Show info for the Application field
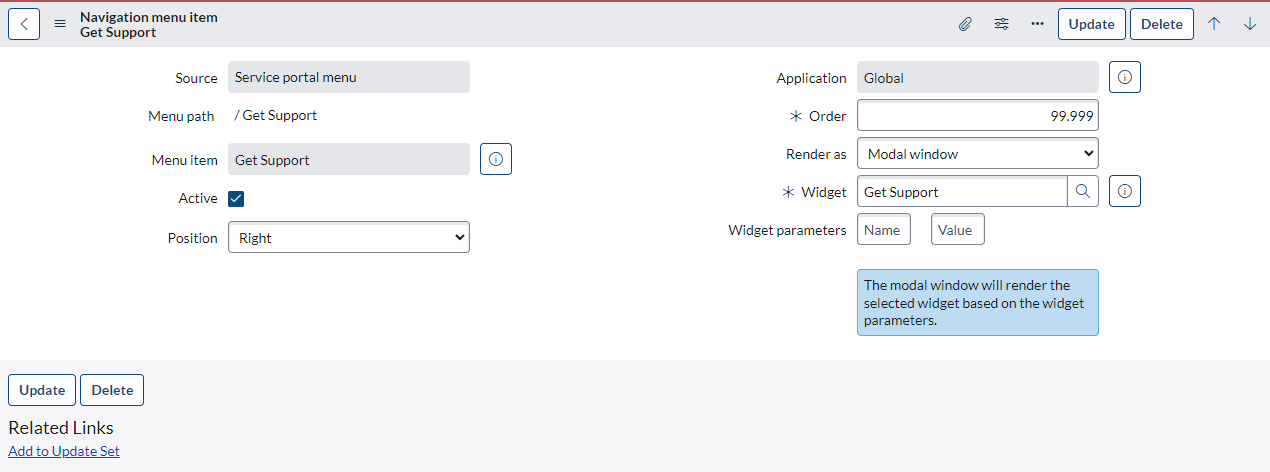 click(1125, 77)
